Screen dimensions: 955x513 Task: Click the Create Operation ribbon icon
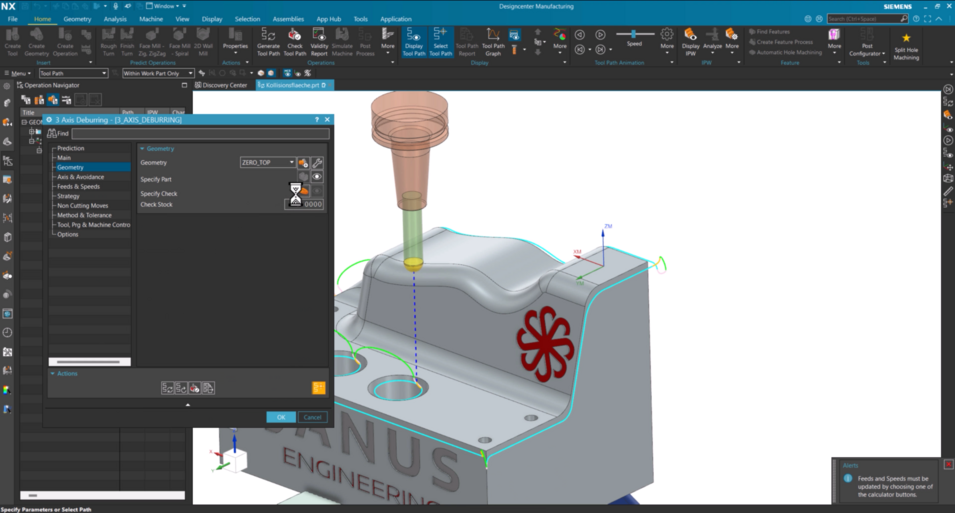coord(65,41)
